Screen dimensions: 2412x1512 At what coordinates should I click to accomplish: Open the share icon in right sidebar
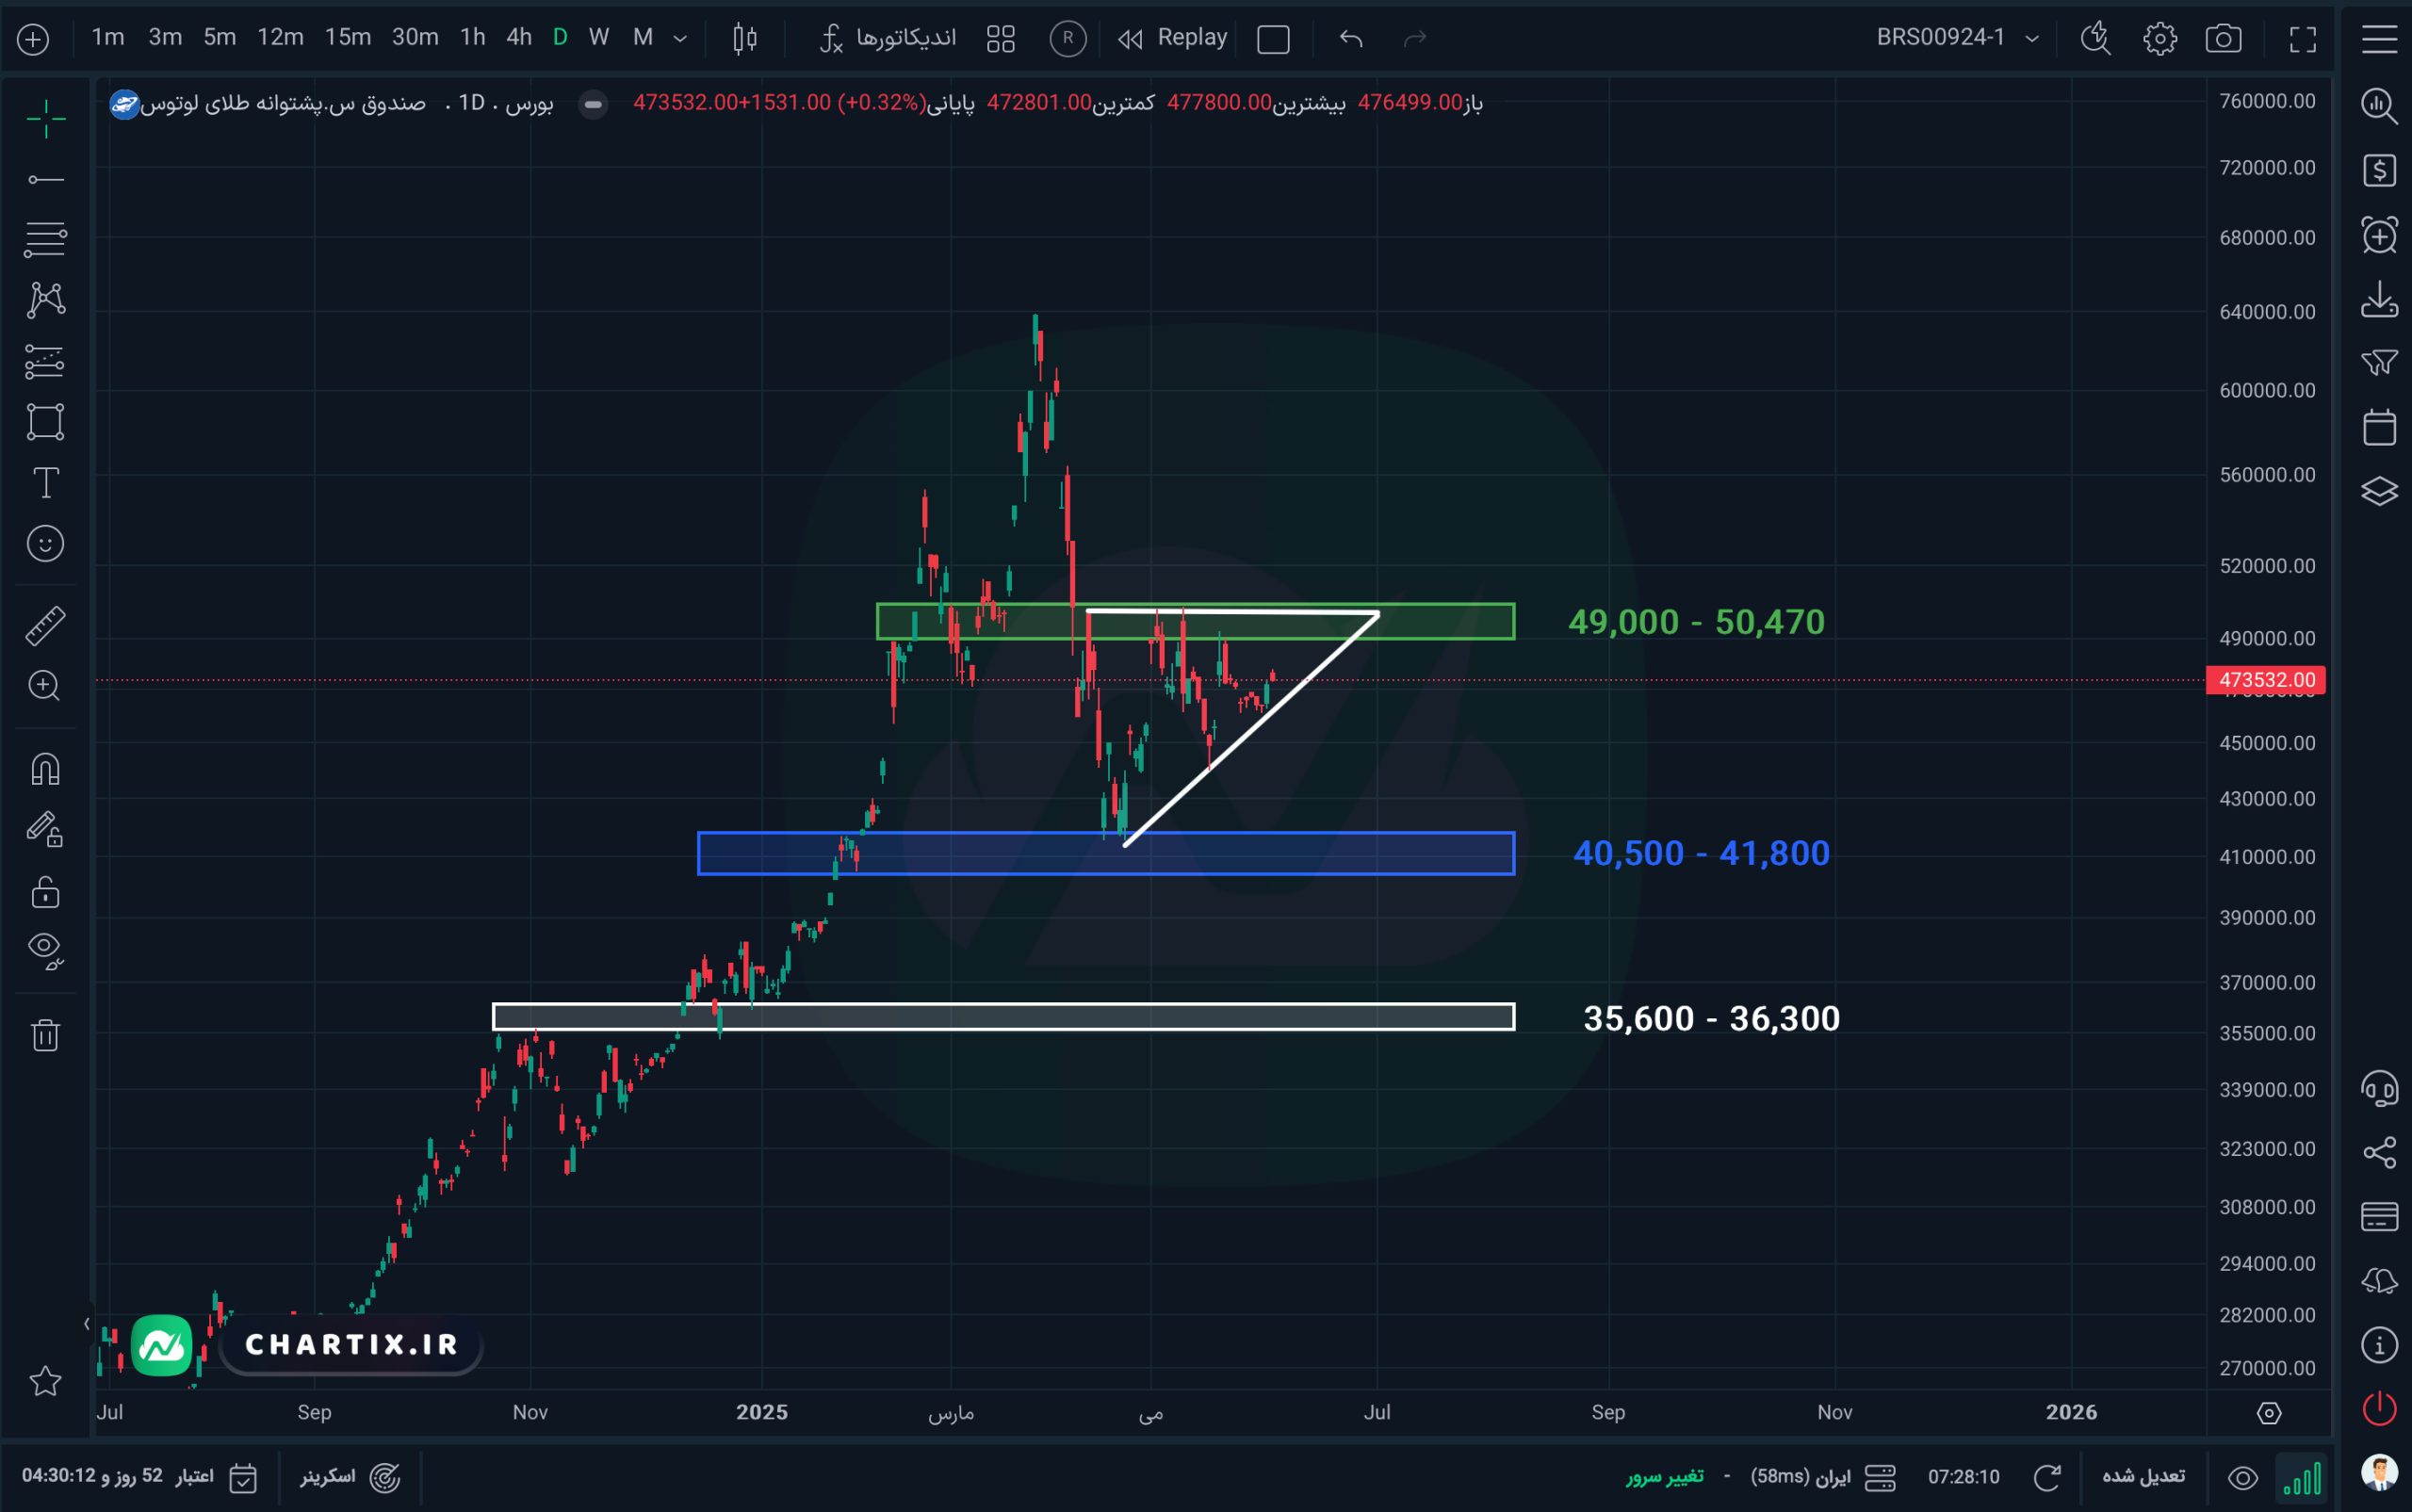[x=2379, y=1152]
